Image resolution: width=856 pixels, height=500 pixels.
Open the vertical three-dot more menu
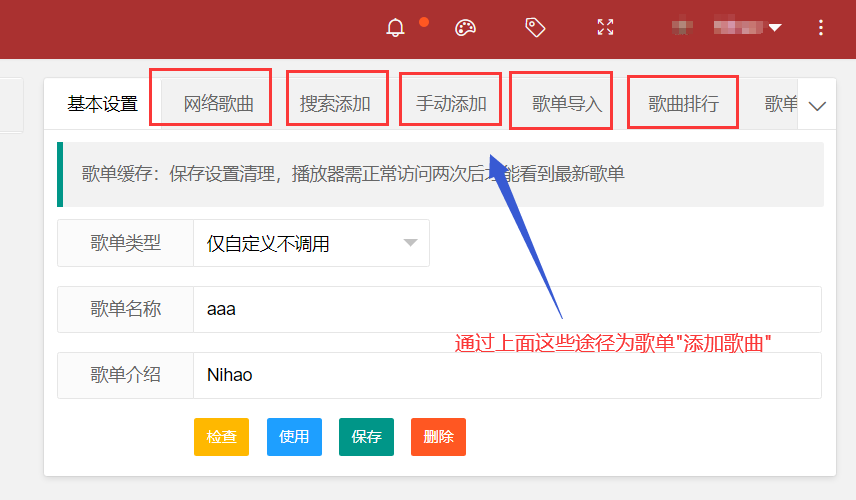coord(821,28)
